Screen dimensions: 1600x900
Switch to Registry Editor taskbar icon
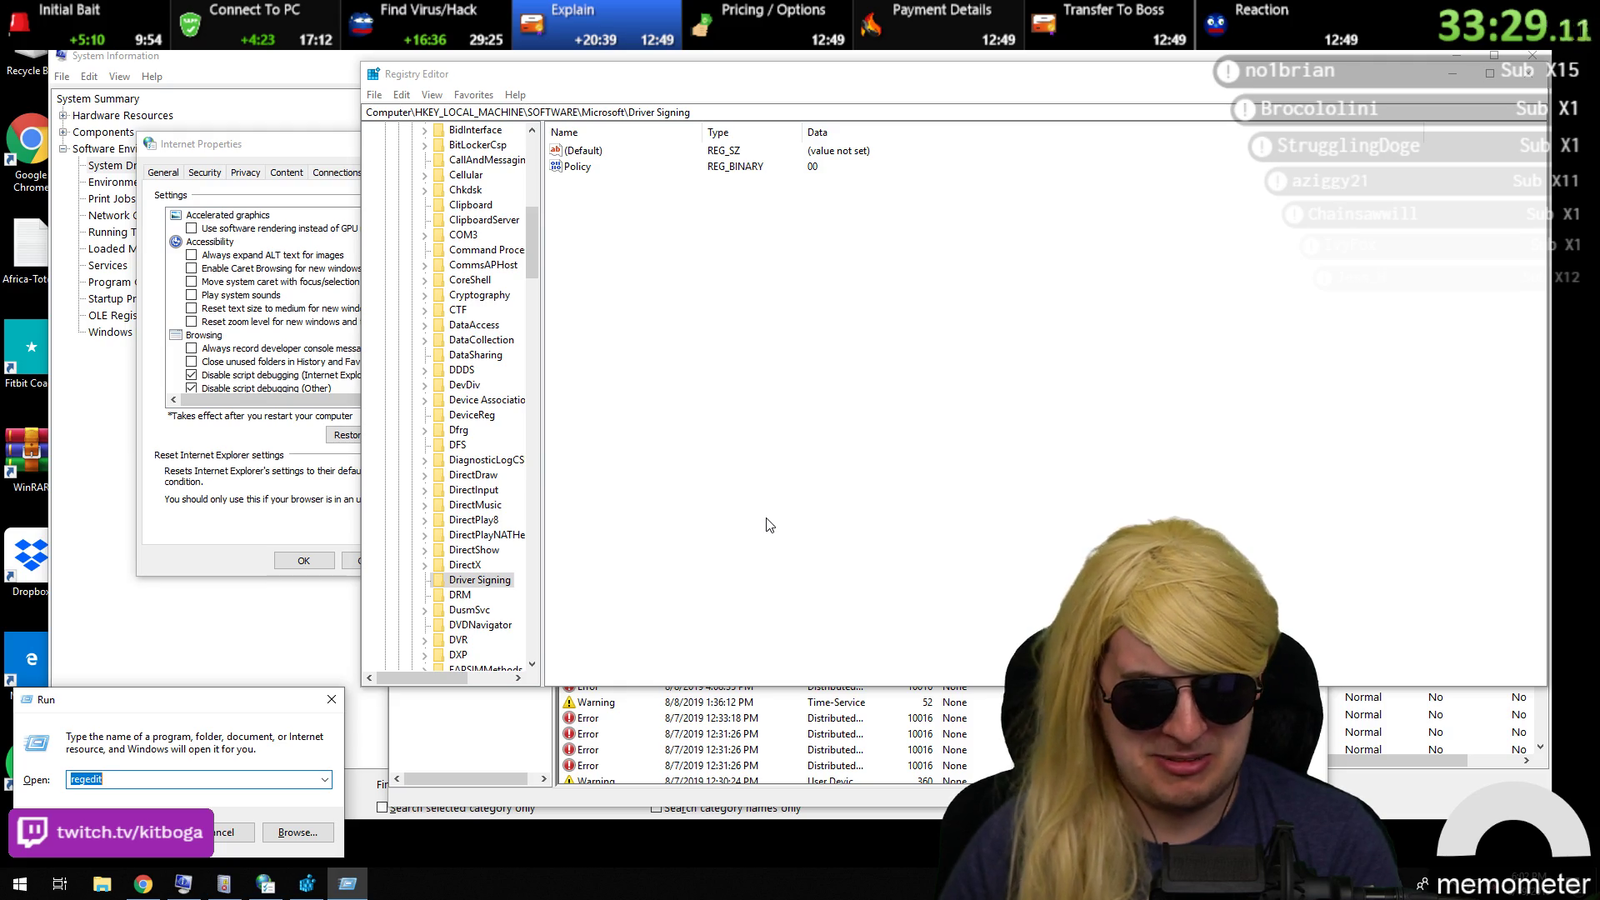pos(307,884)
